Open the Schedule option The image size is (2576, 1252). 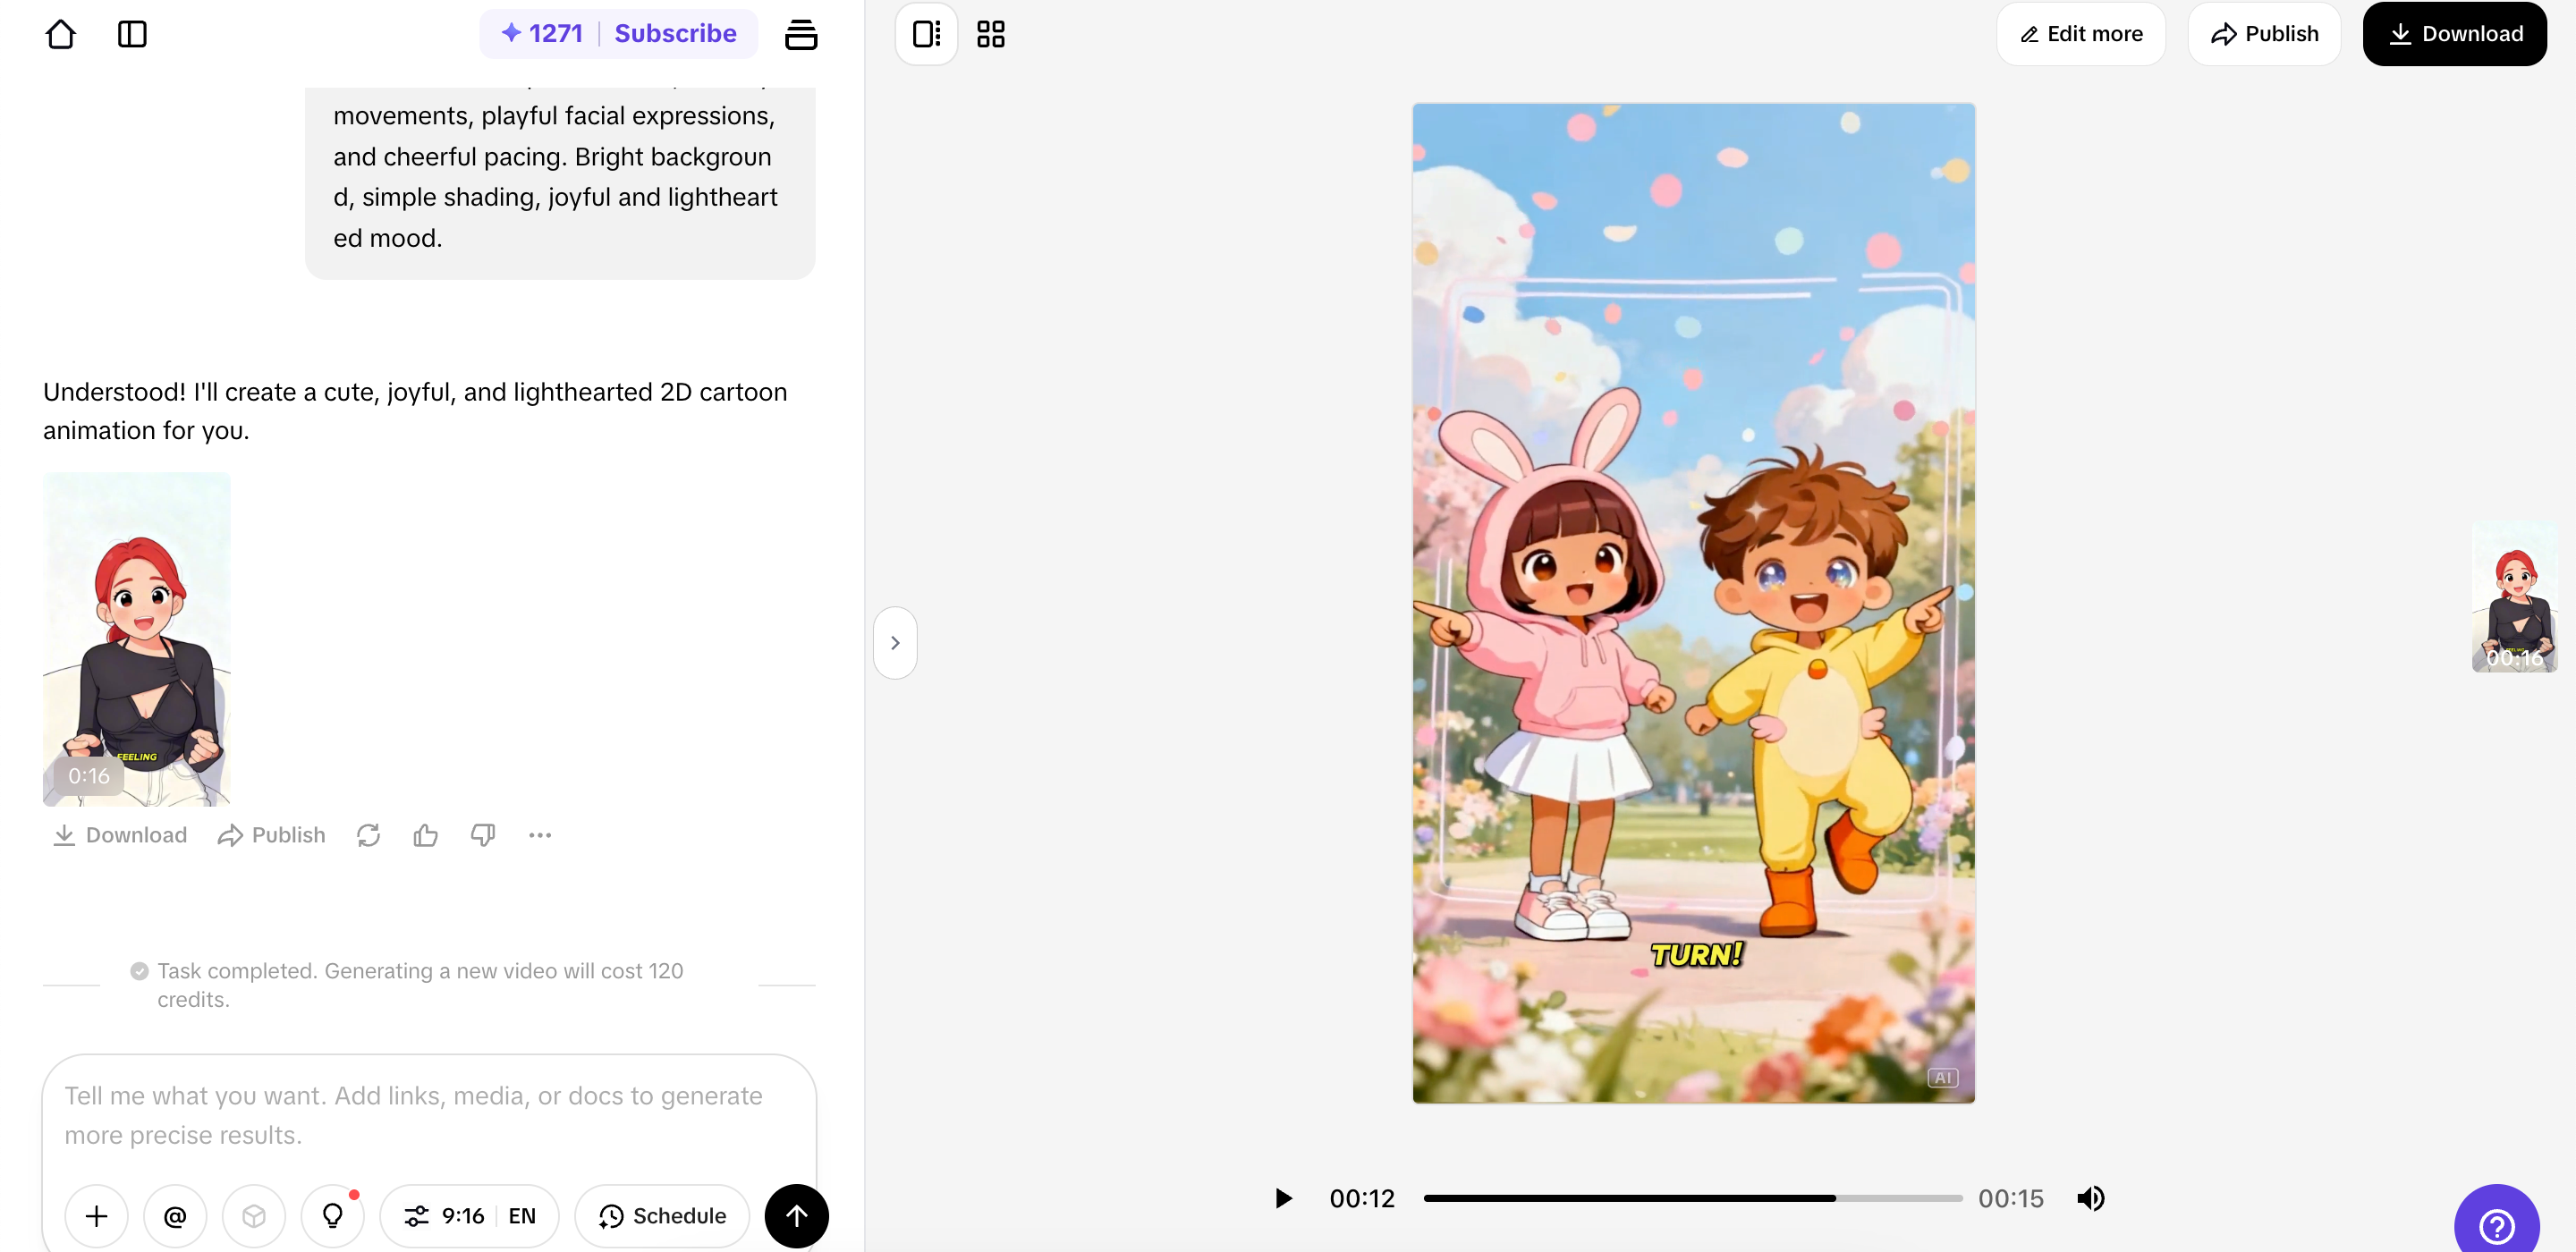(x=662, y=1215)
